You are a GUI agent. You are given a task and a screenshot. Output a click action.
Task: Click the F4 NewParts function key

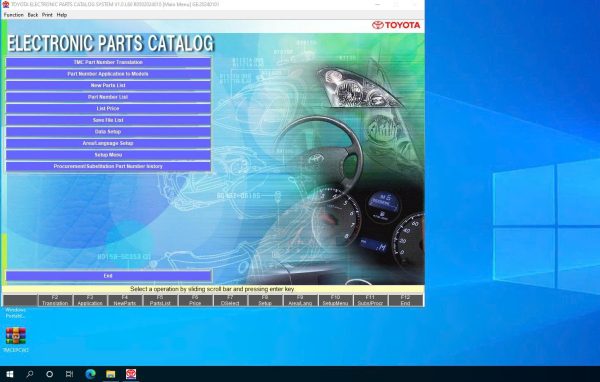[x=125, y=300]
